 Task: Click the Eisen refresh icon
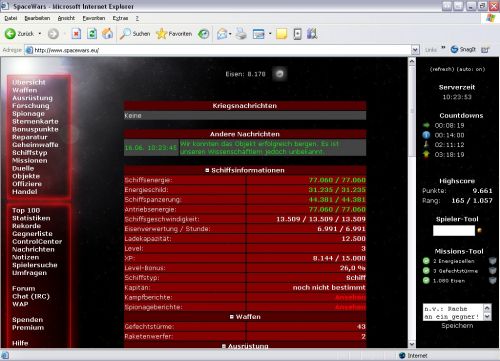(280, 74)
